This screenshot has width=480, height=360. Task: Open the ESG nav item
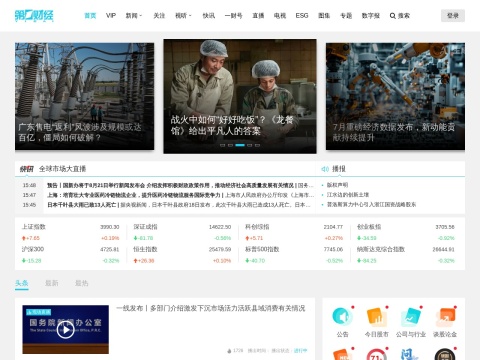tap(302, 16)
